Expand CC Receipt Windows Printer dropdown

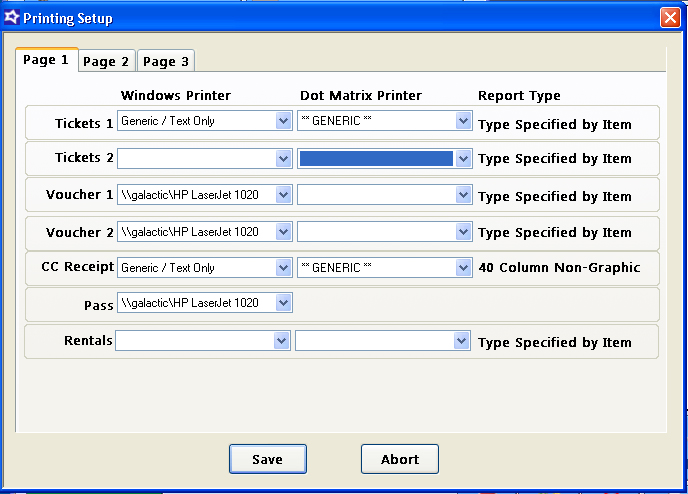pyautogui.click(x=283, y=268)
